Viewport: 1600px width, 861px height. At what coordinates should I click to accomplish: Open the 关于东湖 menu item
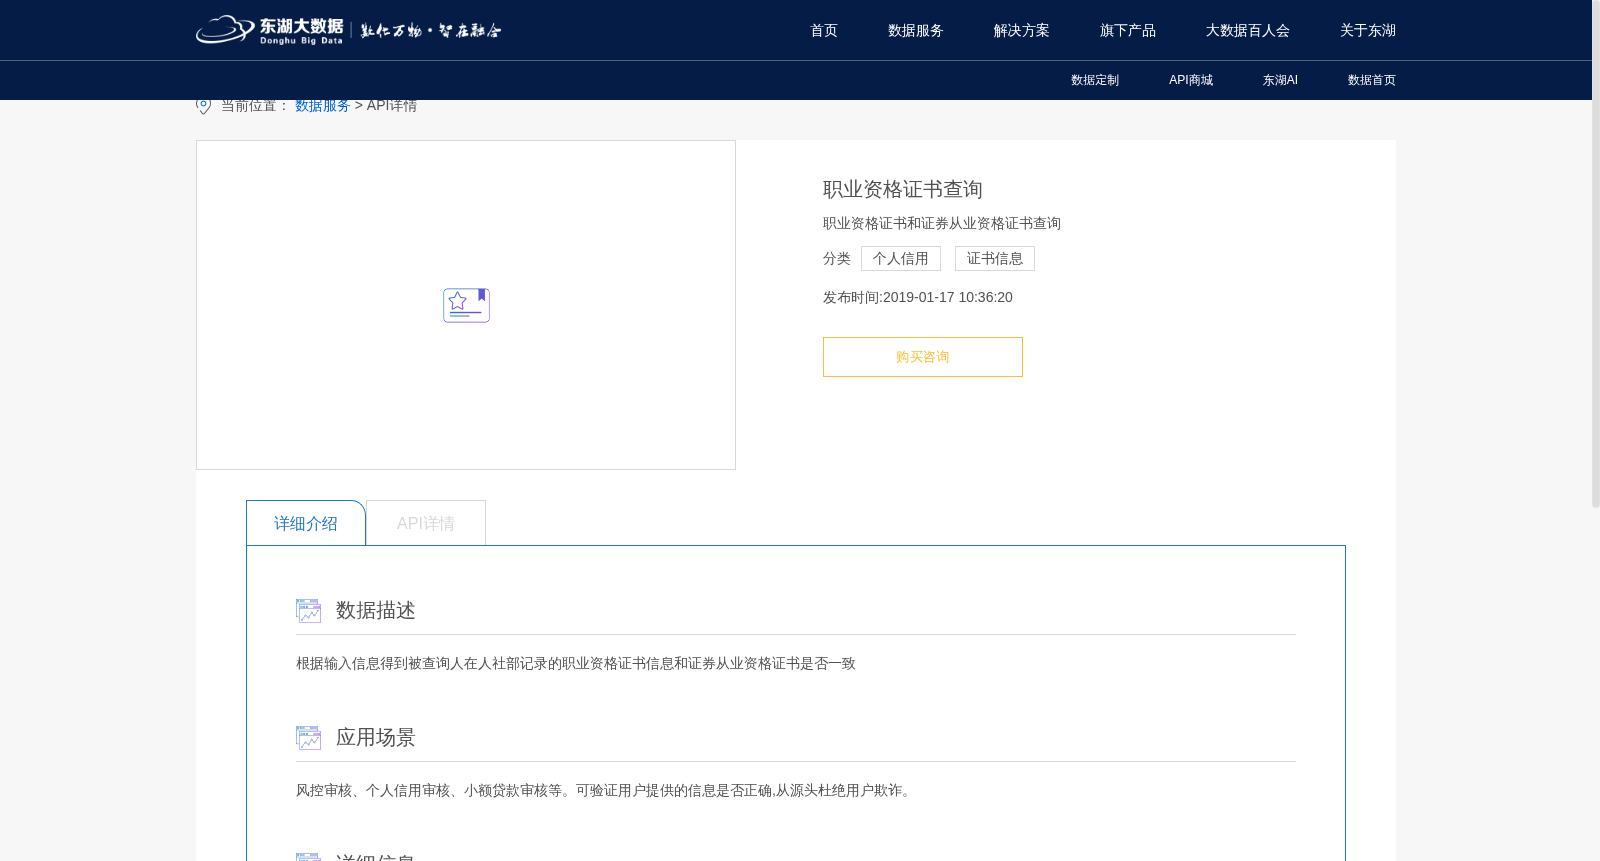click(x=1368, y=30)
